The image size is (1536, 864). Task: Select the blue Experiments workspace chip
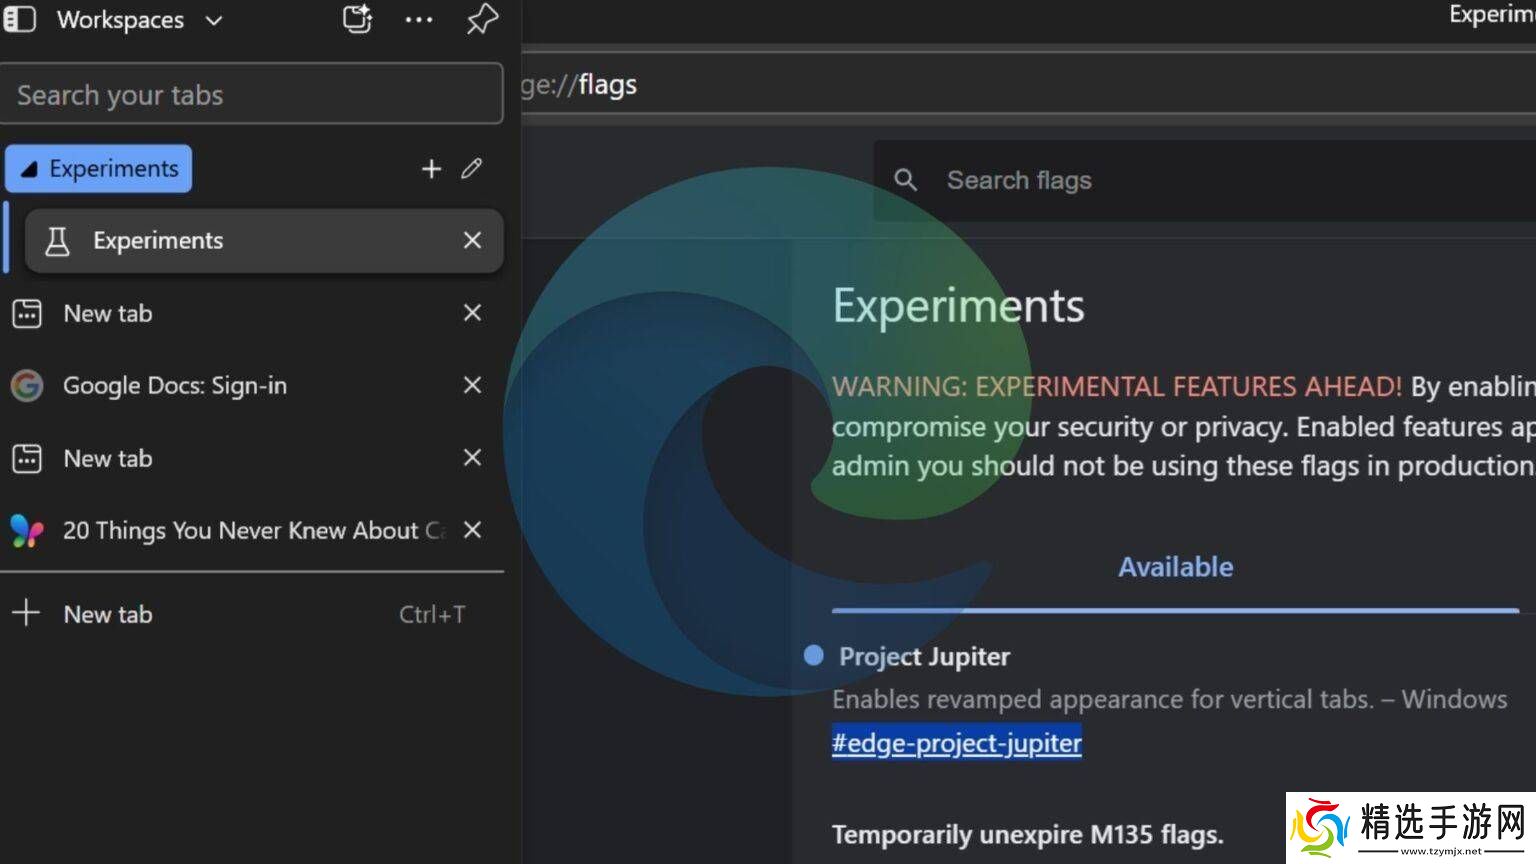99,169
